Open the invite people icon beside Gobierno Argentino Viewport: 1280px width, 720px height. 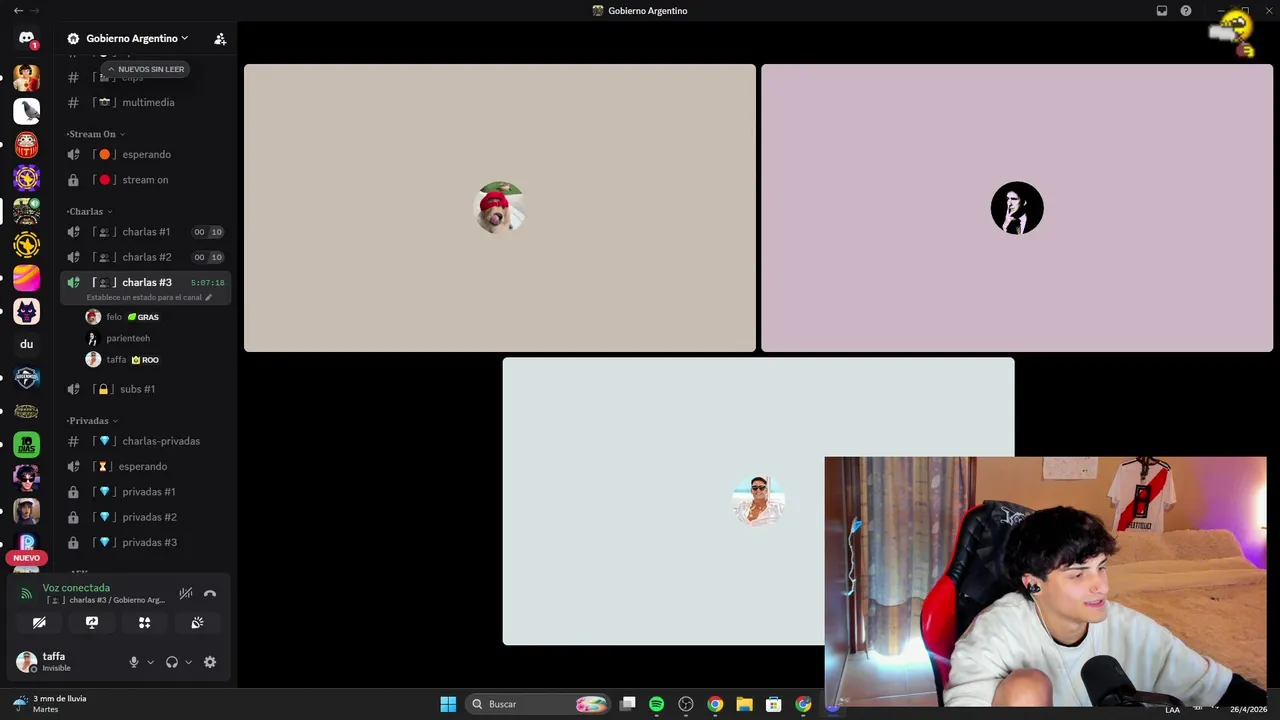coord(220,39)
